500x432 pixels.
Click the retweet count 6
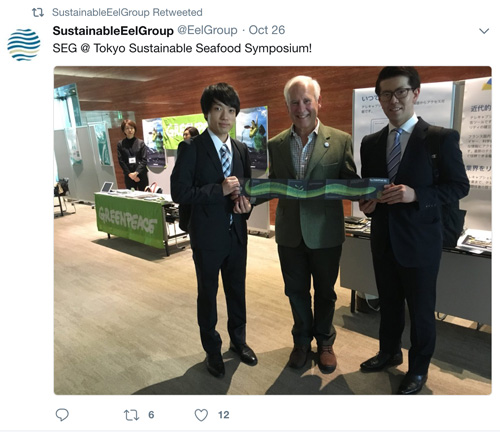coord(151,415)
